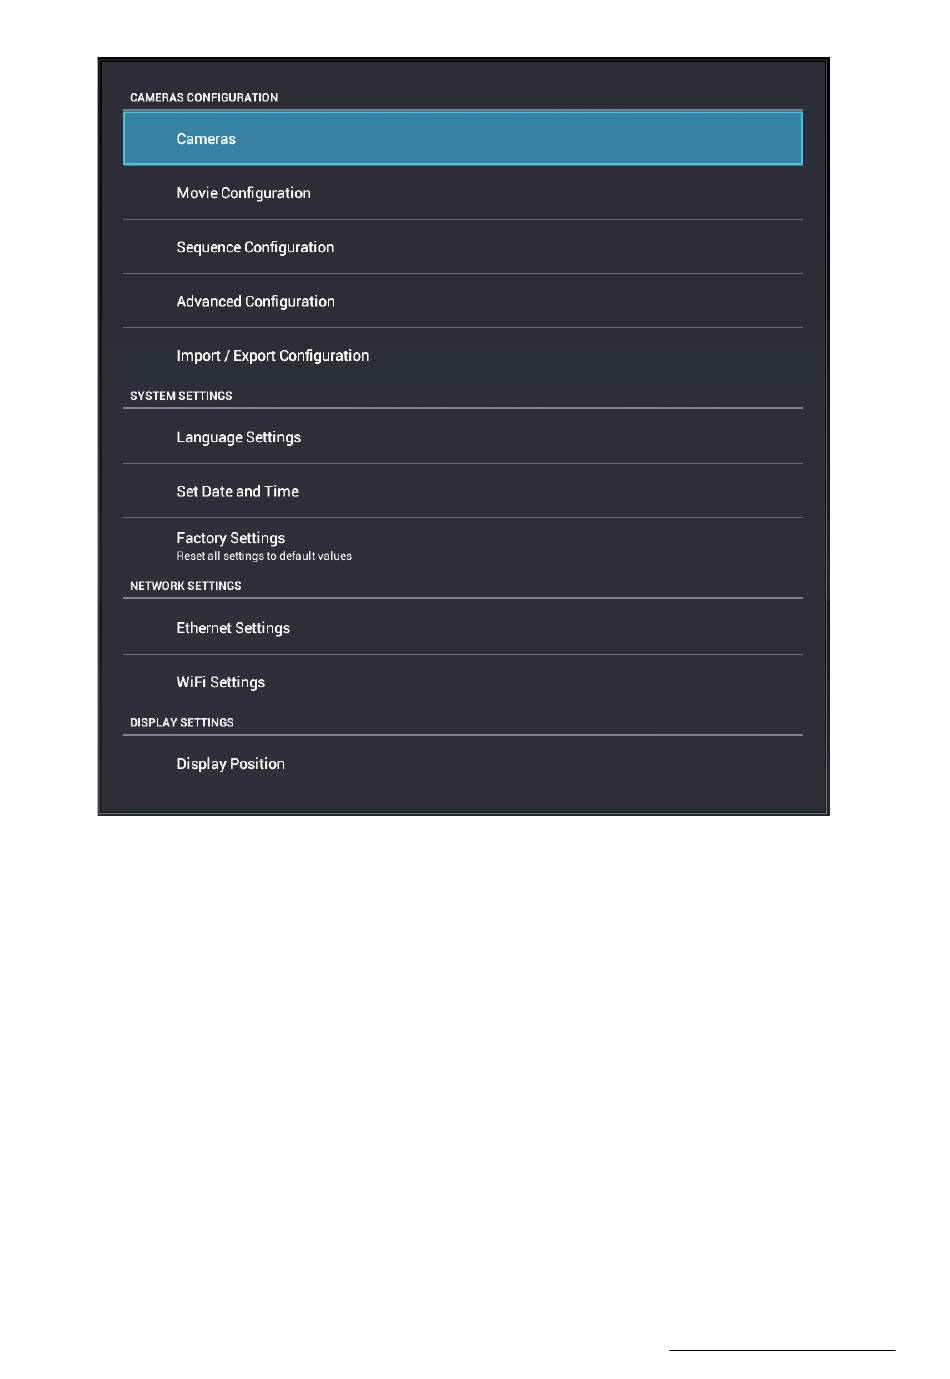Click the Cameras Configuration section header
The height and width of the screenshot is (1379, 950).
204,97
